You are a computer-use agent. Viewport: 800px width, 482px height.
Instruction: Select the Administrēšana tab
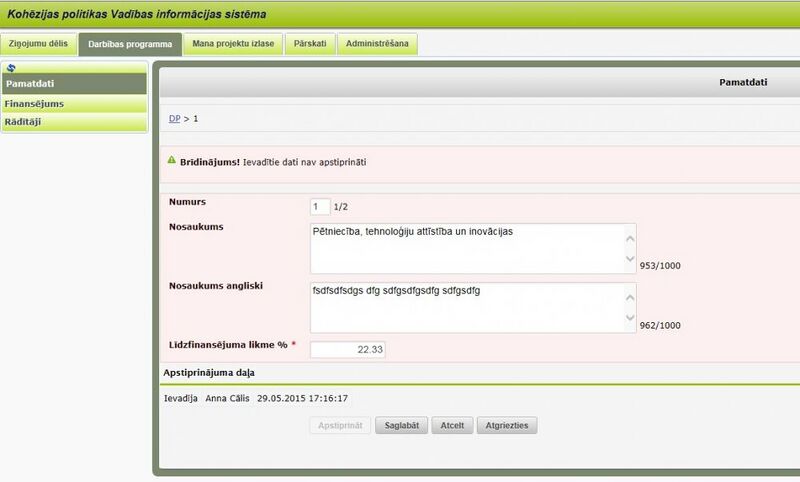[377, 44]
